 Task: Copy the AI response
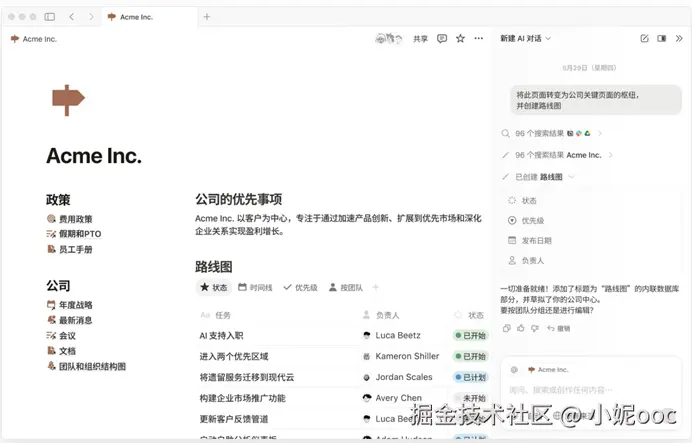click(507, 328)
